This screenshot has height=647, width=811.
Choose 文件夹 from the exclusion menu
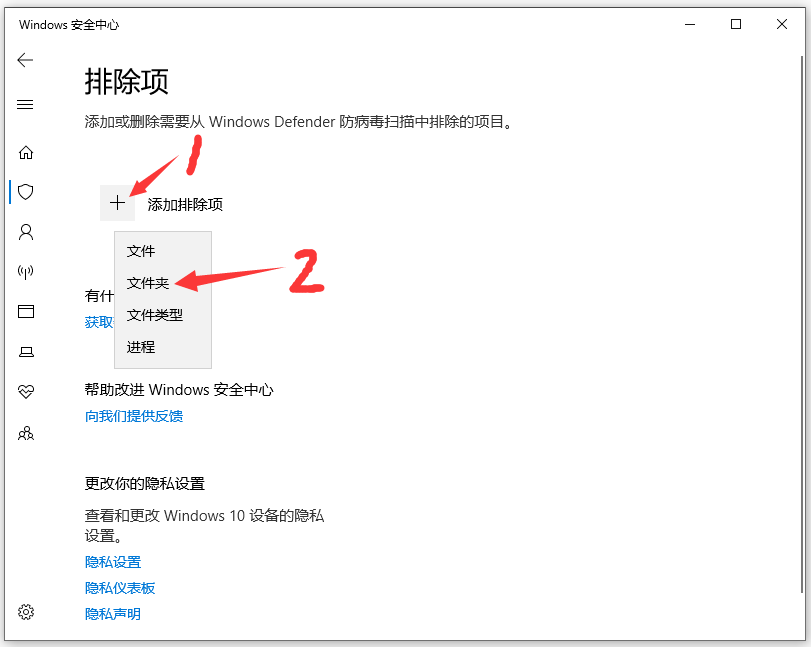[x=148, y=283]
